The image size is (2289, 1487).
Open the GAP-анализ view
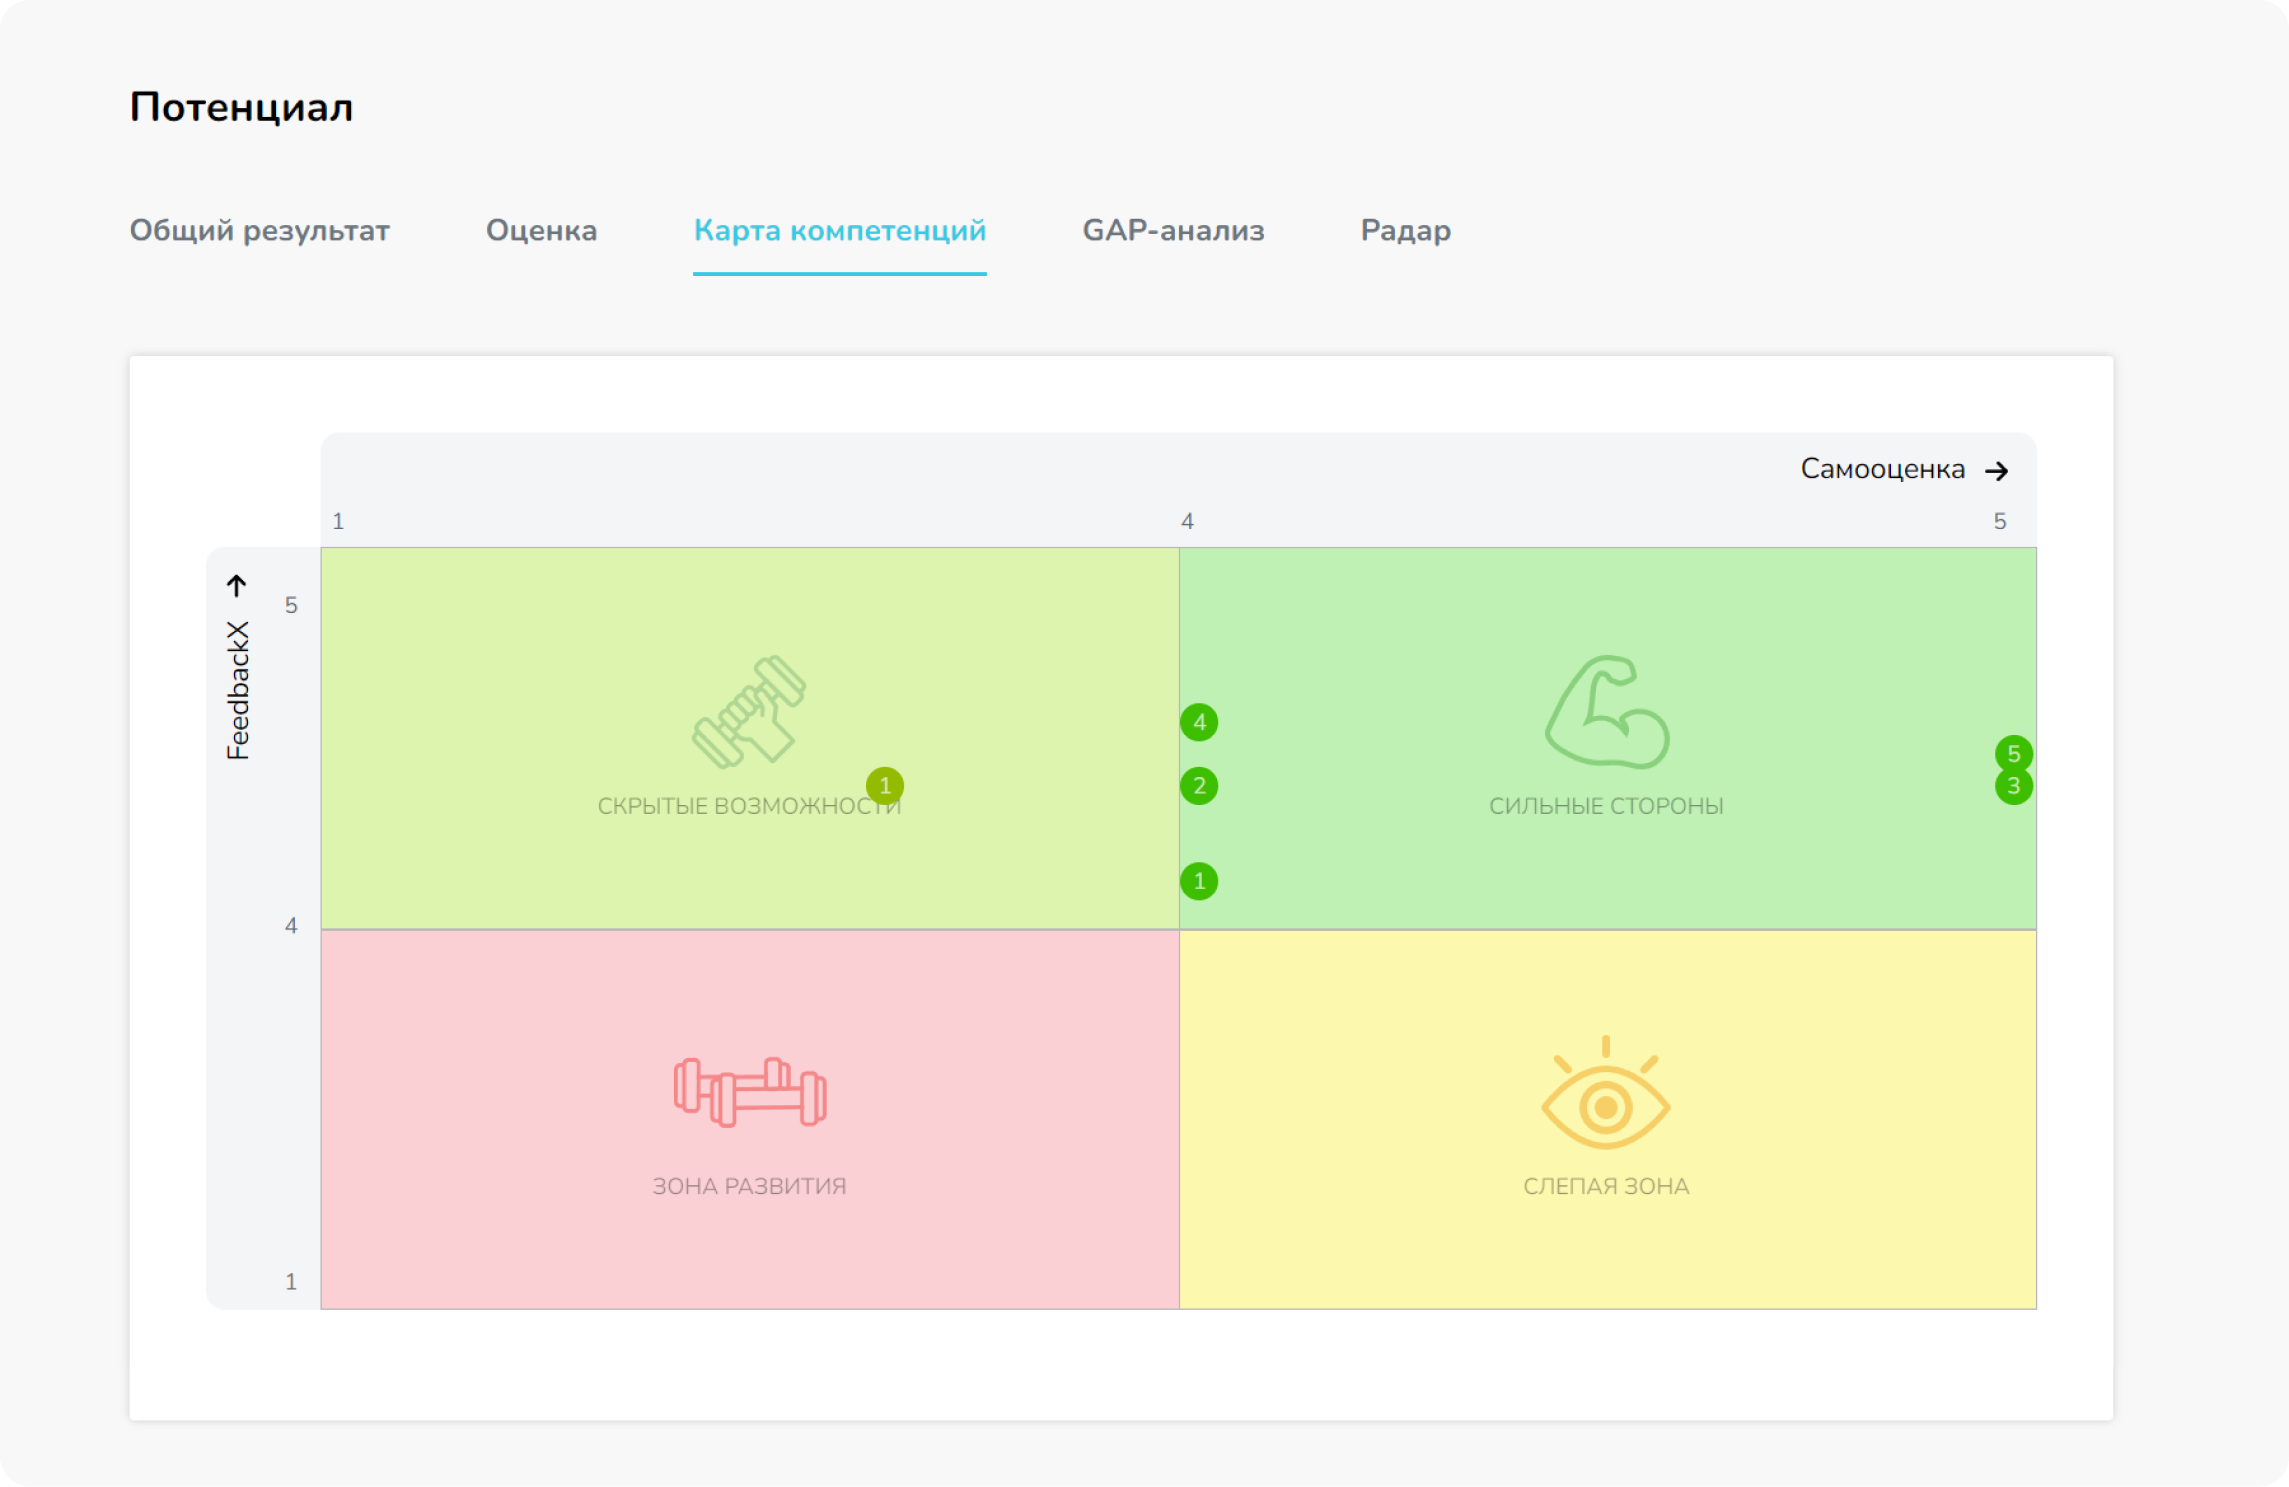tap(1173, 231)
